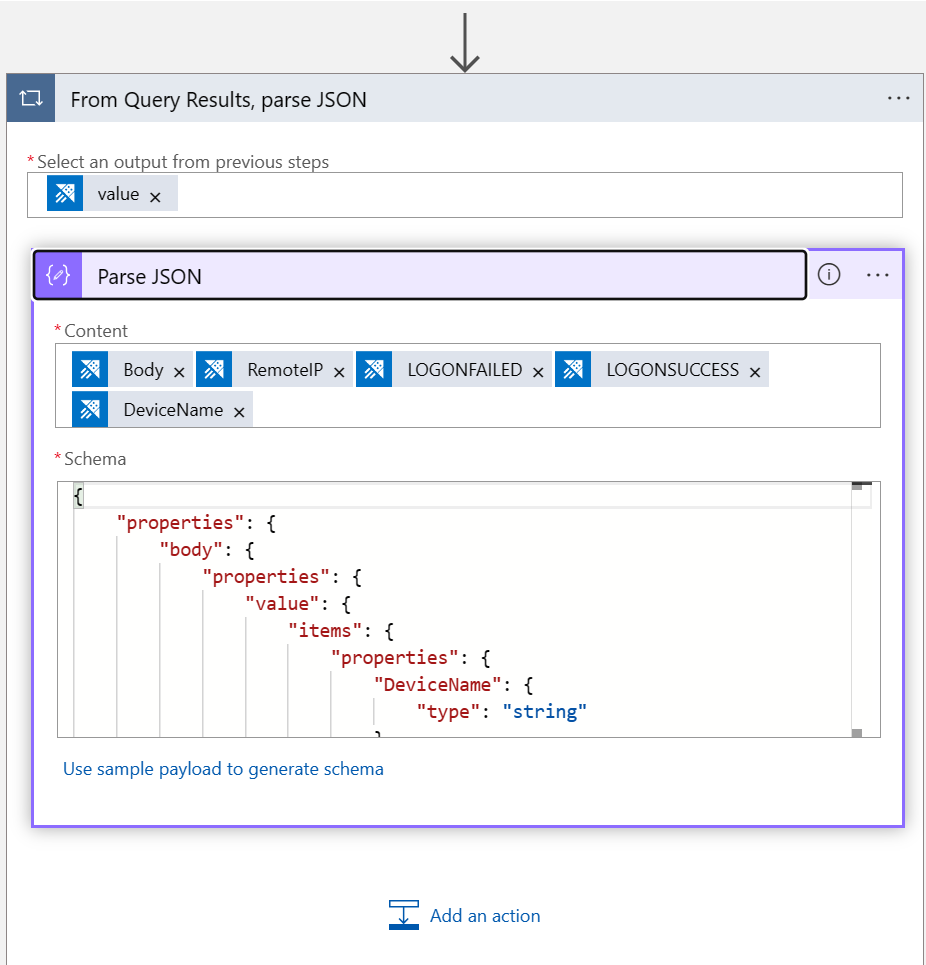Viewport: 926px width, 965px height.
Task: Remove the DeviceName token
Action: coord(239,412)
